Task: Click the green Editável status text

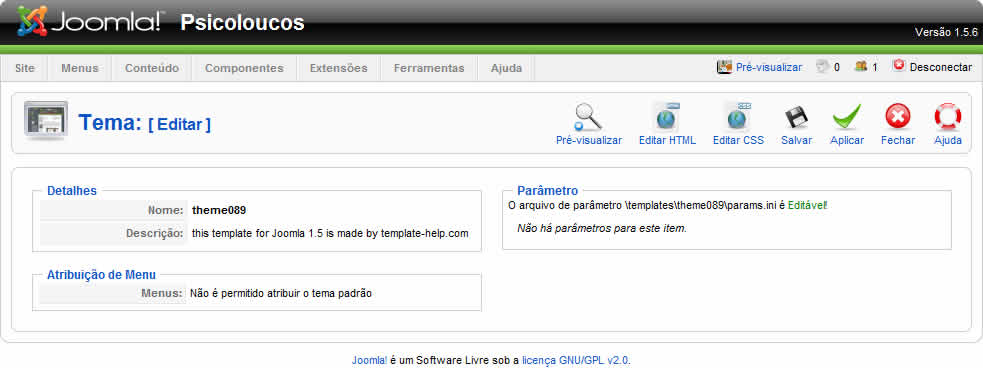Action: [x=807, y=205]
